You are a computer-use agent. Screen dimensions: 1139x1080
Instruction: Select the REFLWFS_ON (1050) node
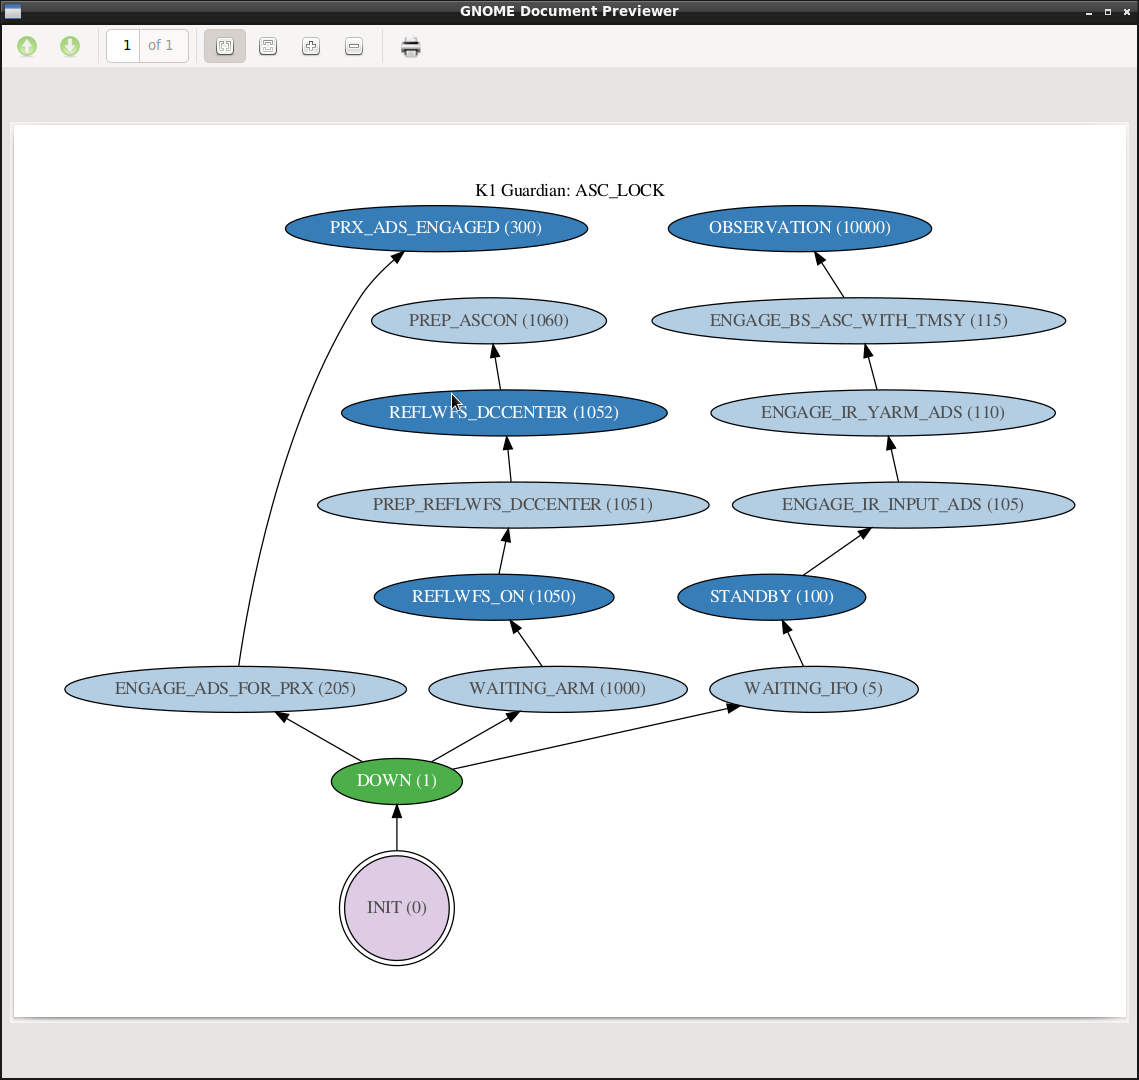pyautogui.click(x=494, y=597)
